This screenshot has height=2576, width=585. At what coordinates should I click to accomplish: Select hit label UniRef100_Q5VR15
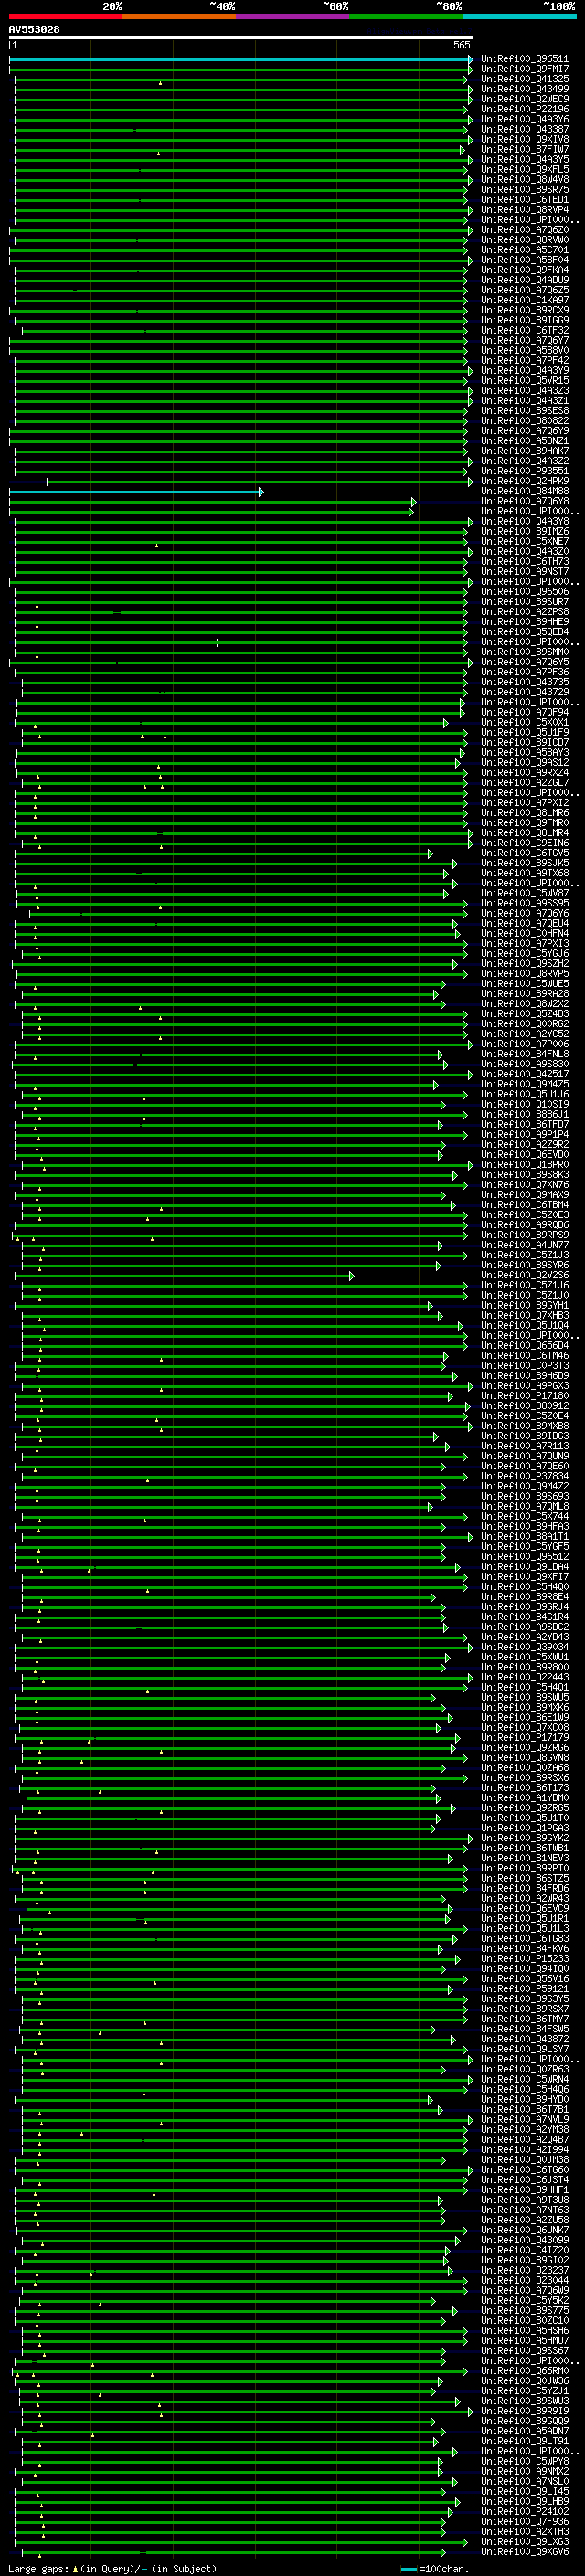(525, 381)
